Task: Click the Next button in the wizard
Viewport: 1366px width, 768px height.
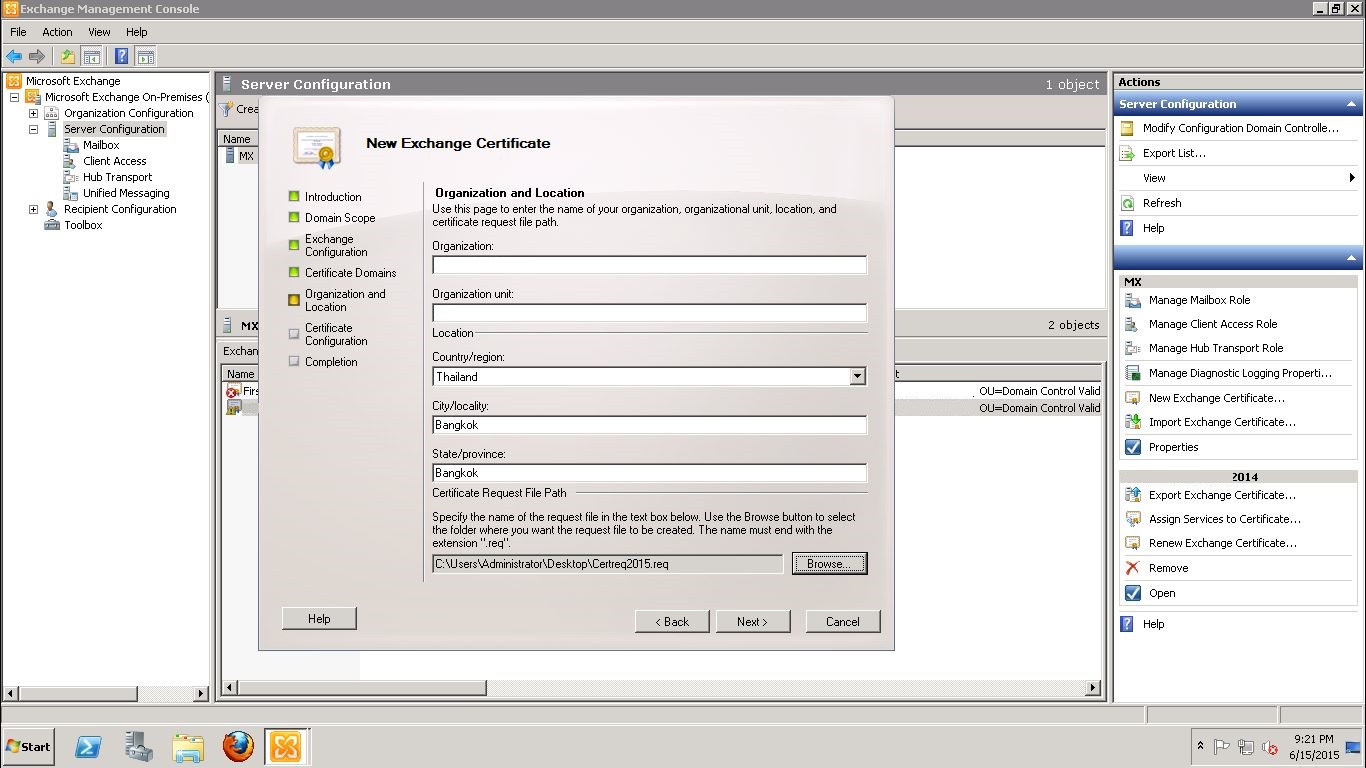Action: click(x=753, y=621)
